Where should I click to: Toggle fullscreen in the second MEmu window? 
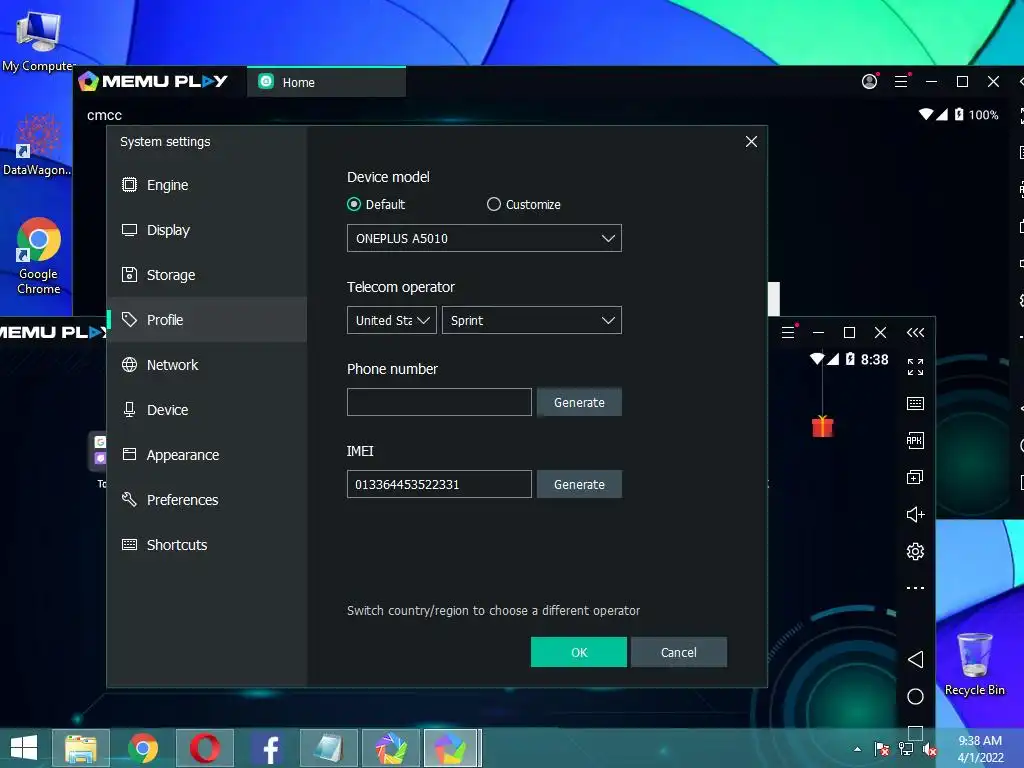(916, 367)
